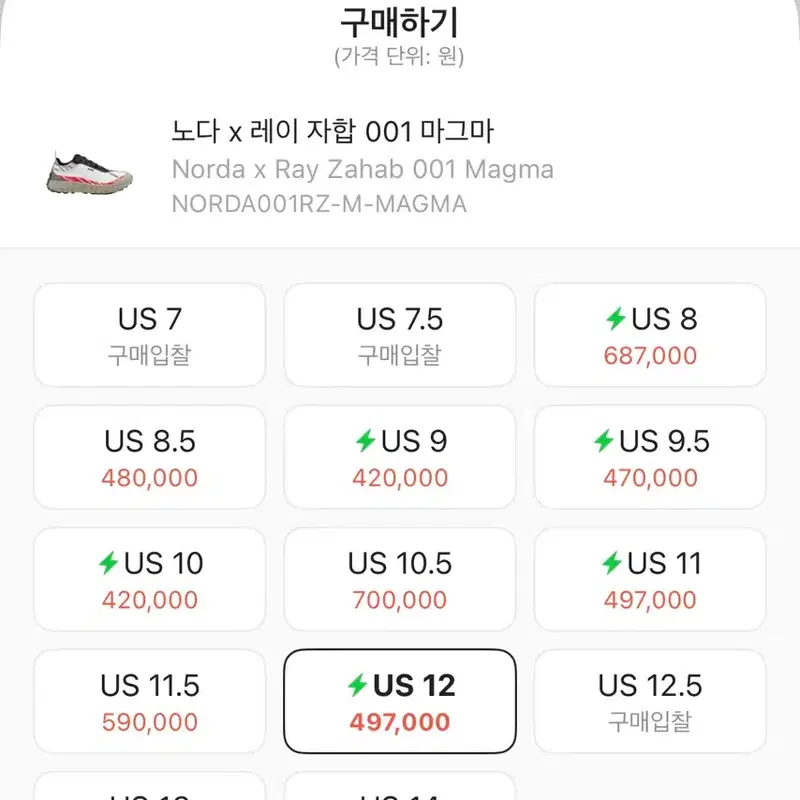Click the NORDA001RZ-M-MAGMA model code
The image size is (800, 800).
click(x=319, y=204)
